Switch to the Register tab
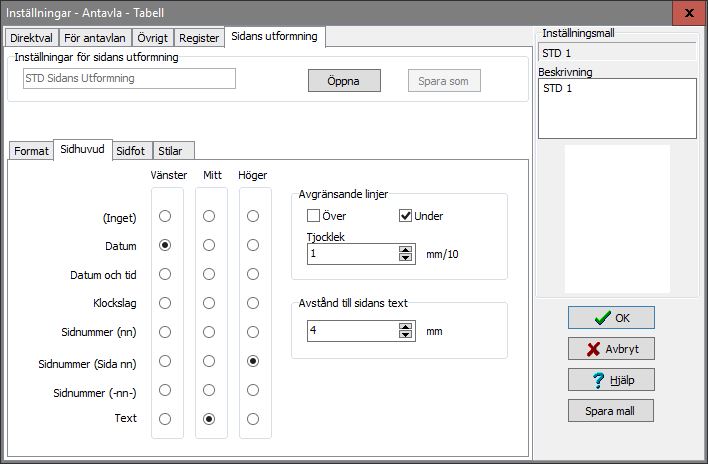The image size is (708, 464). click(x=199, y=37)
